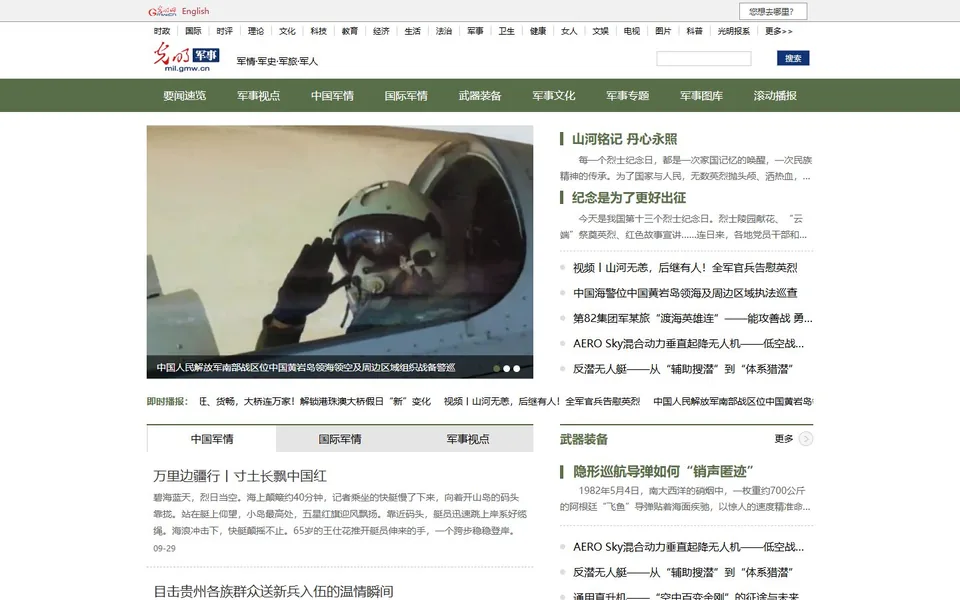Open 国际 in the top navigation
Viewport: 960px width, 600px height.
click(x=193, y=31)
